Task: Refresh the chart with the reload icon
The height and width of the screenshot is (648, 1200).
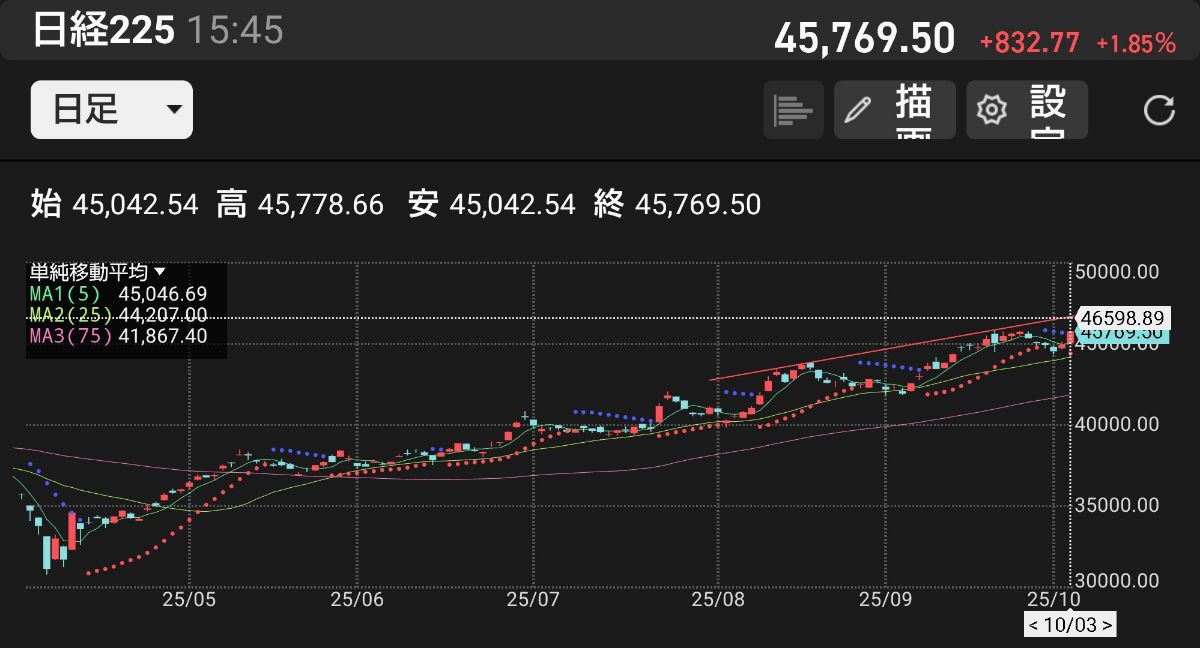Action: [x=1158, y=110]
